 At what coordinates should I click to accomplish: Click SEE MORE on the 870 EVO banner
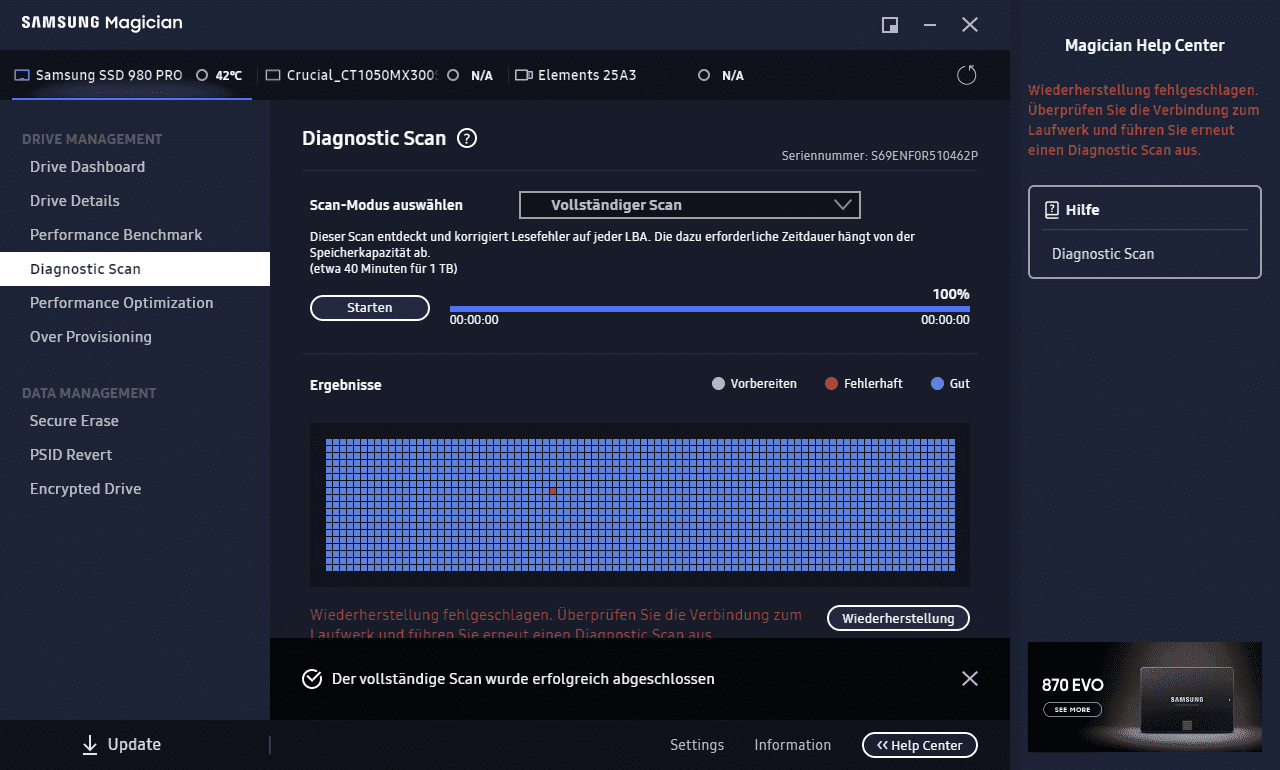(x=1072, y=709)
